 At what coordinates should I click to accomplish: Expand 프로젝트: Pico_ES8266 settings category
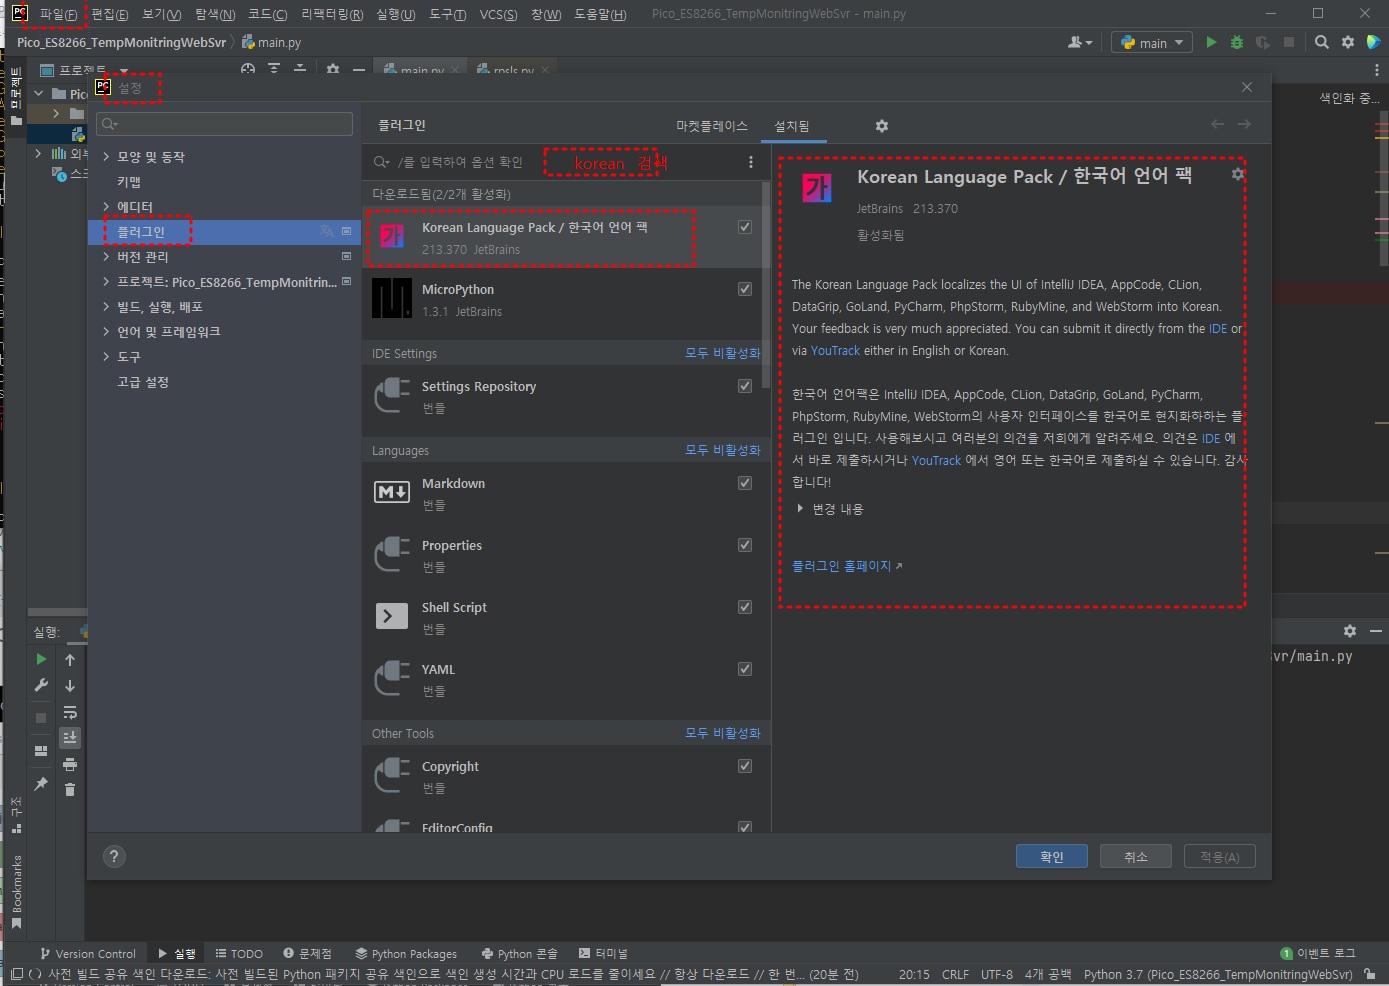tap(106, 282)
